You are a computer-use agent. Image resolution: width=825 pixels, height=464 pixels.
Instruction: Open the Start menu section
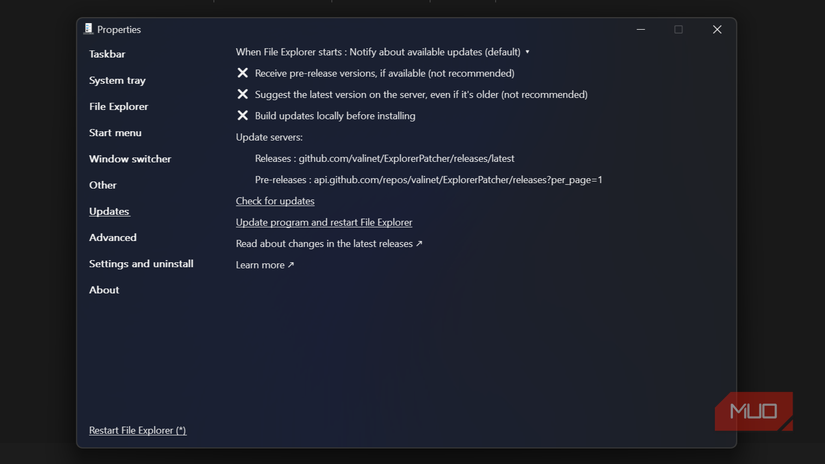[x=115, y=132]
